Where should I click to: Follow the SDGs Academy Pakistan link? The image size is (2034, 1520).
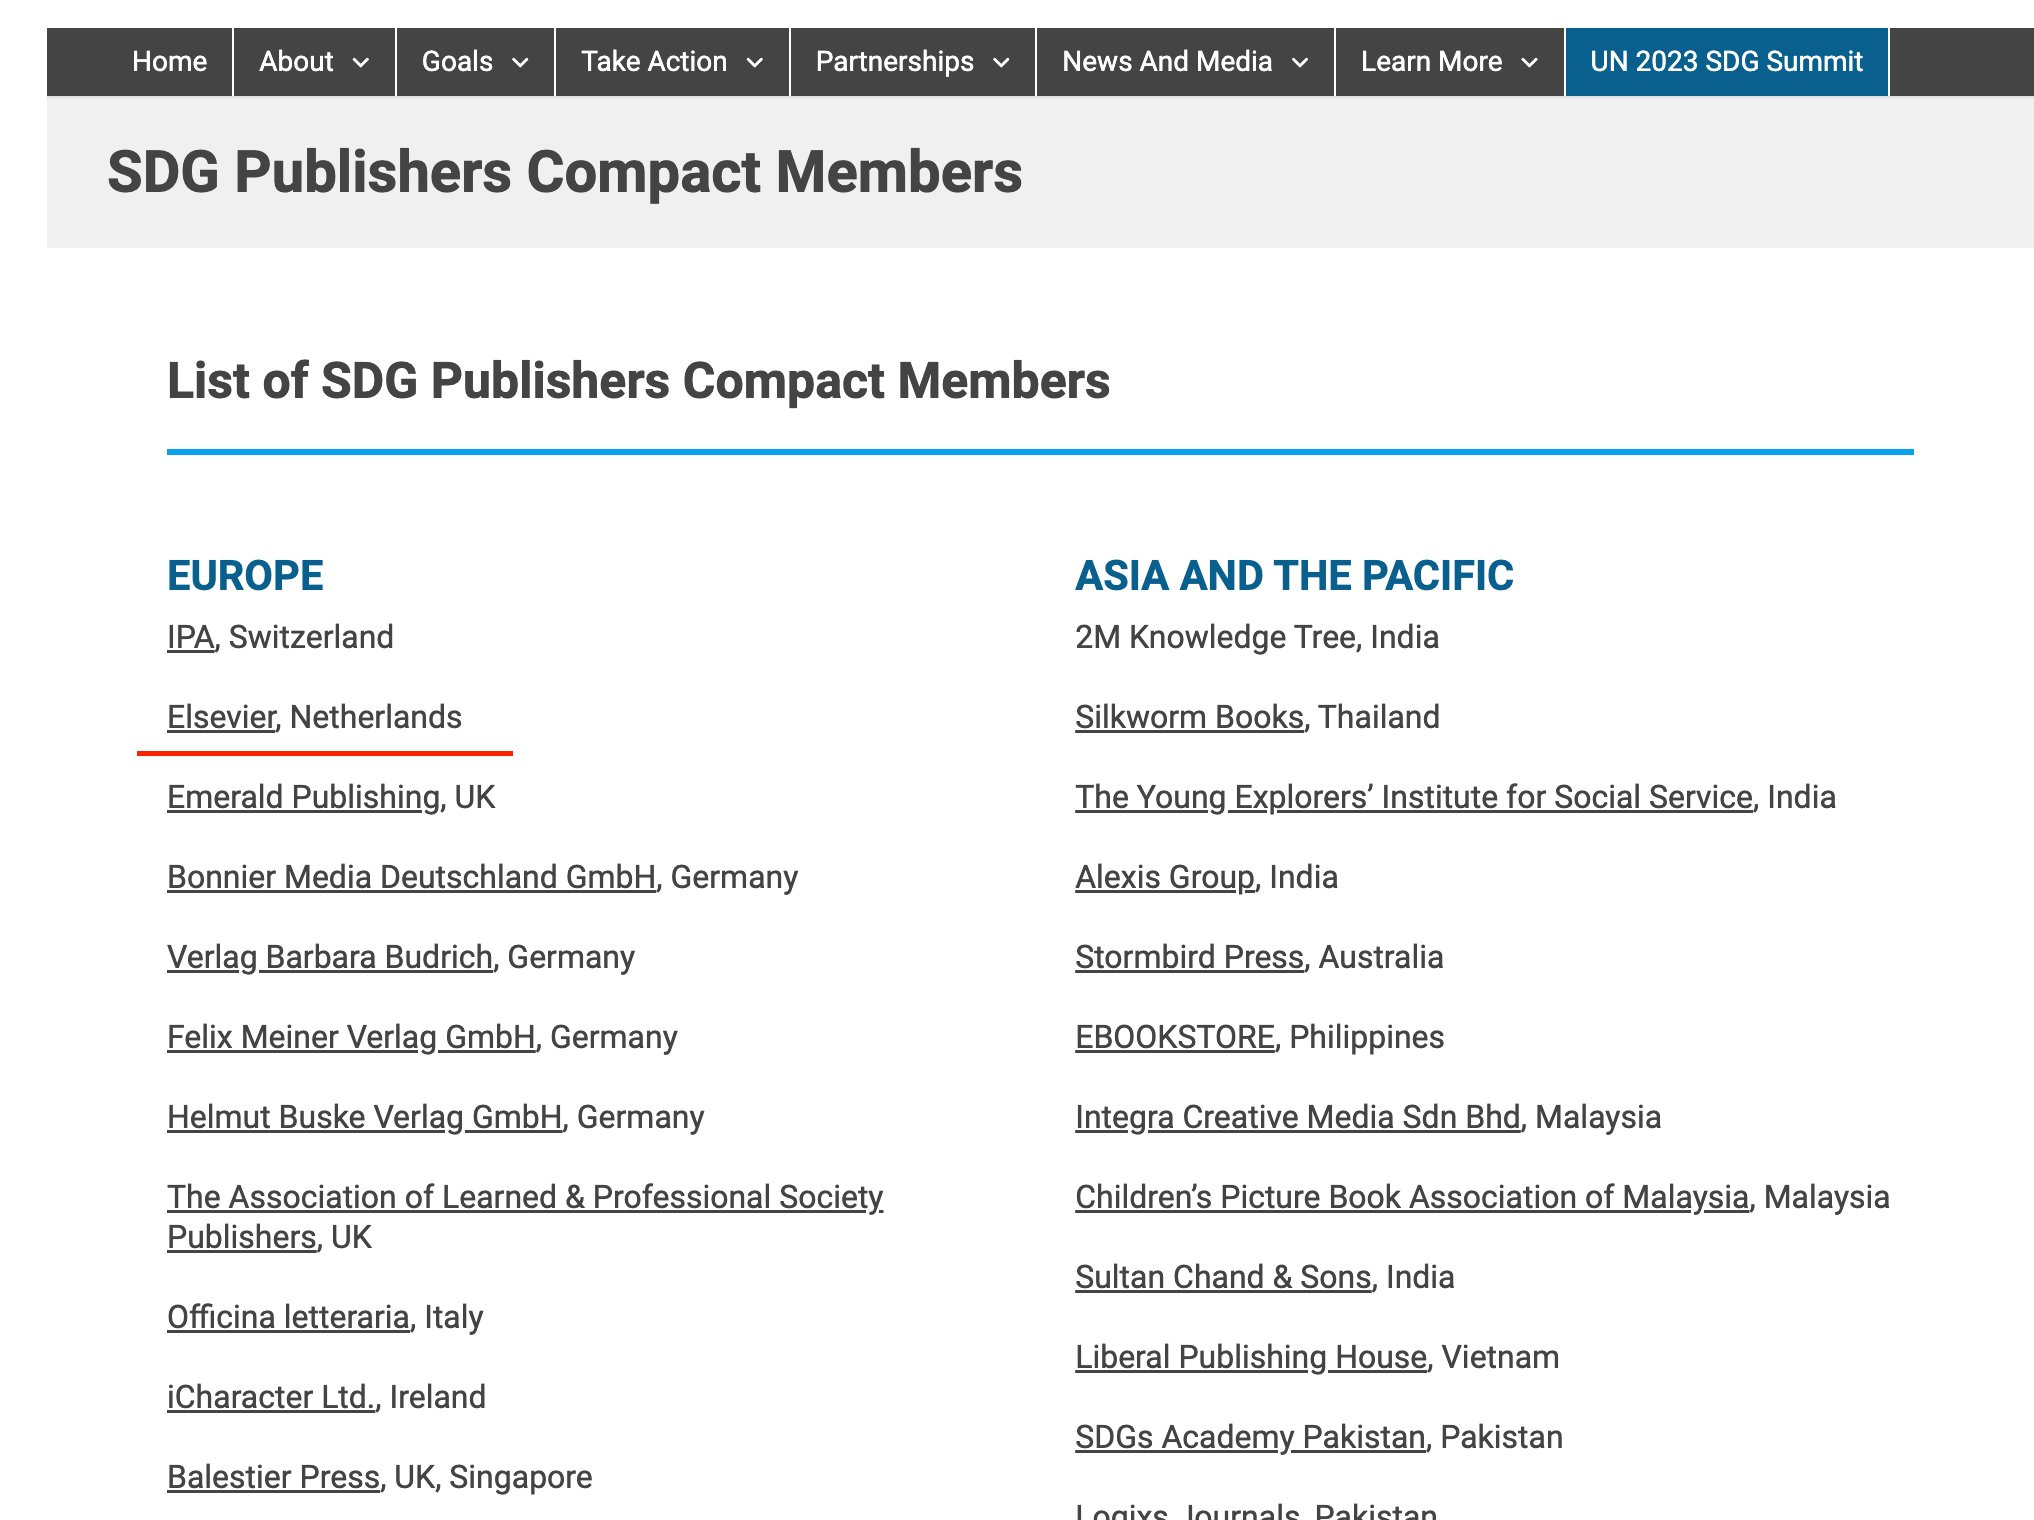click(x=1250, y=1437)
